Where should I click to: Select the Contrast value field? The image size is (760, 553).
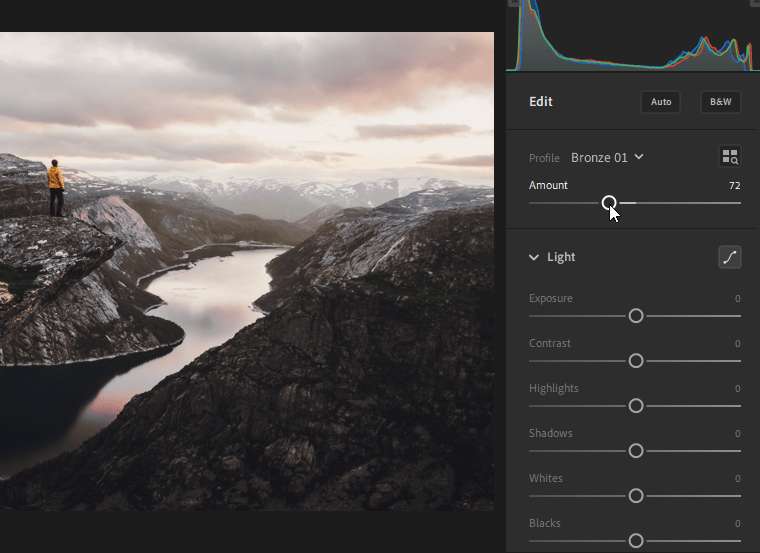click(737, 343)
